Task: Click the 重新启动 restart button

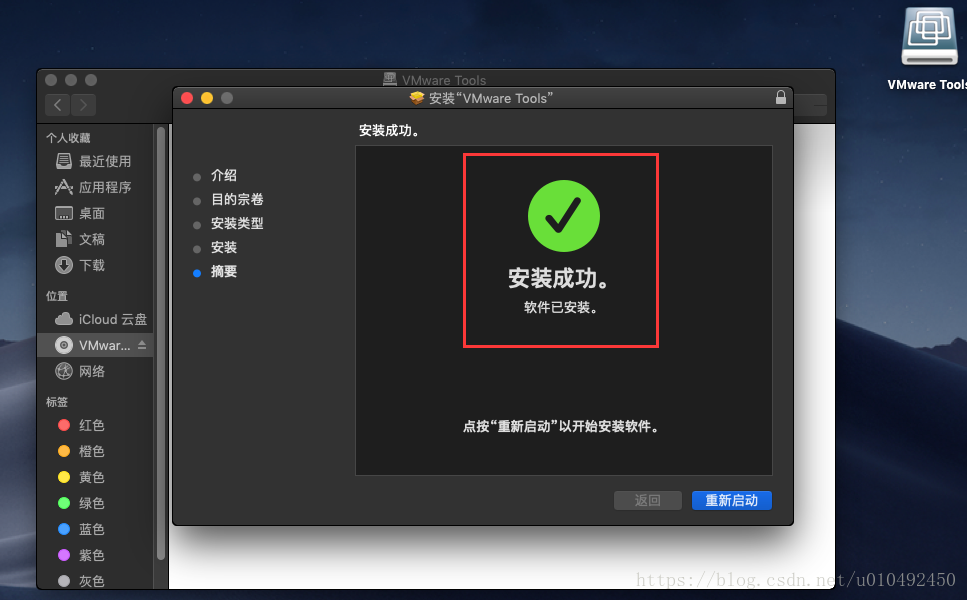Action: pyautogui.click(x=731, y=500)
